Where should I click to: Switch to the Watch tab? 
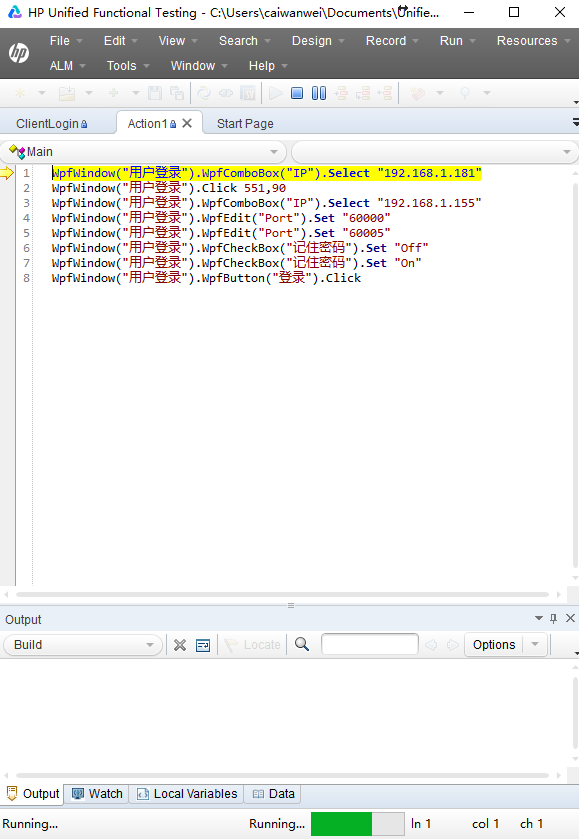[x=98, y=794]
